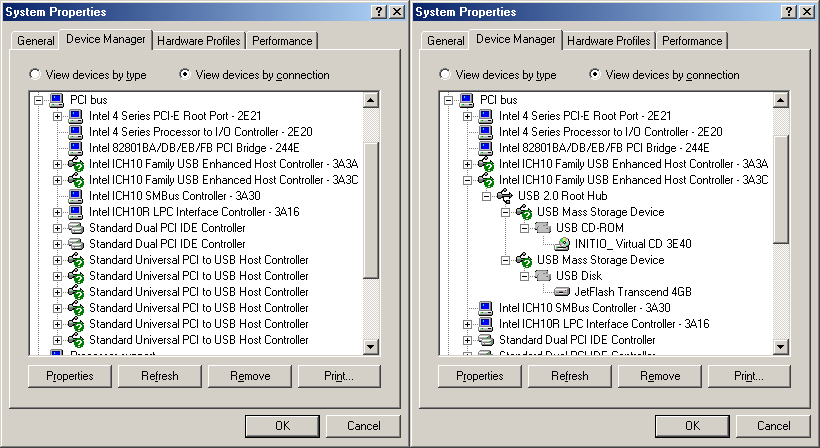Collapse the USB 2.0 Root Hub node
The width and height of the screenshot is (820, 448).
coord(487,196)
